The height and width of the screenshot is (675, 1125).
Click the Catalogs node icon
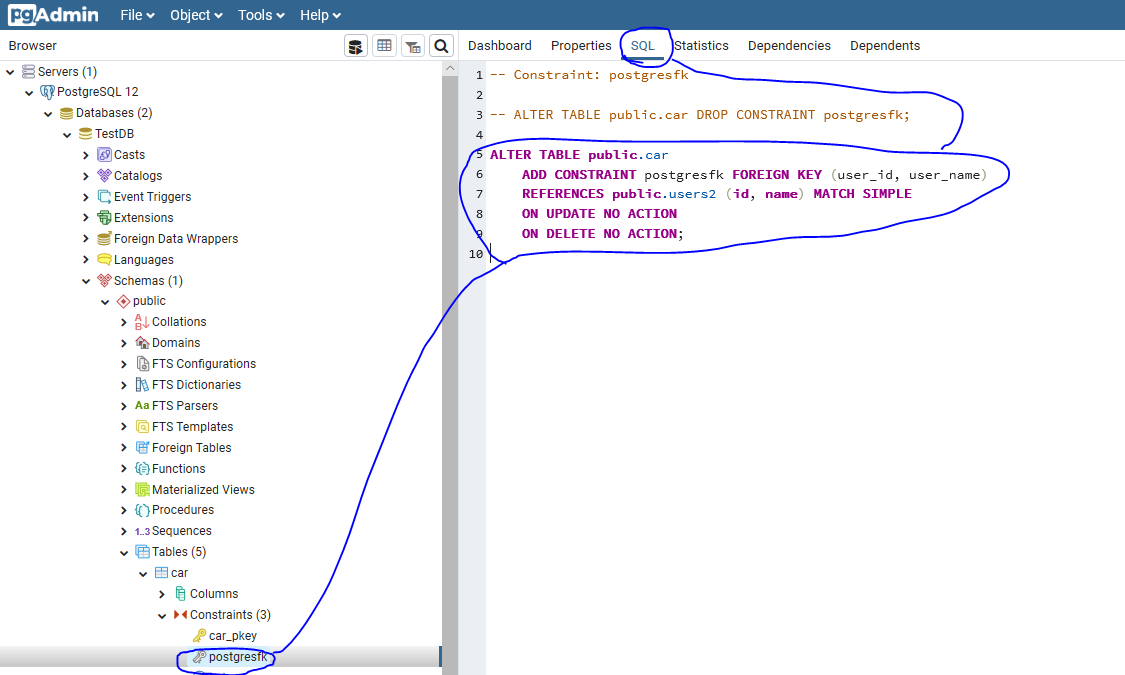coord(104,176)
